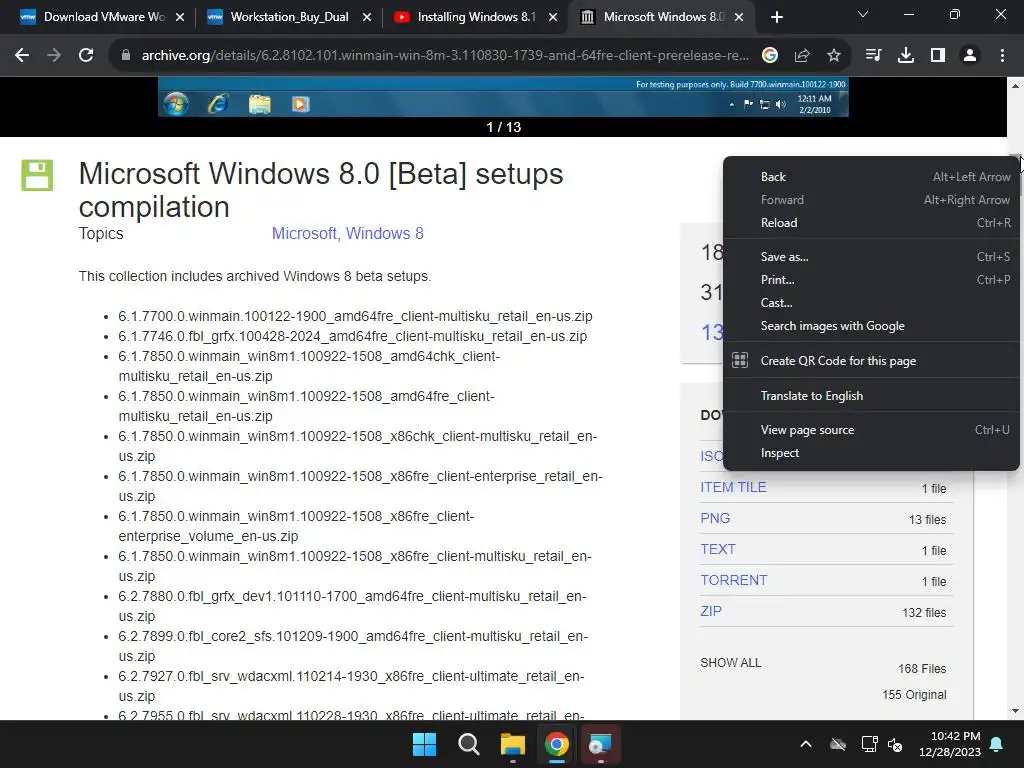Click the muted volume tray icon
This screenshot has width=1024, height=768.
click(x=895, y=744)
